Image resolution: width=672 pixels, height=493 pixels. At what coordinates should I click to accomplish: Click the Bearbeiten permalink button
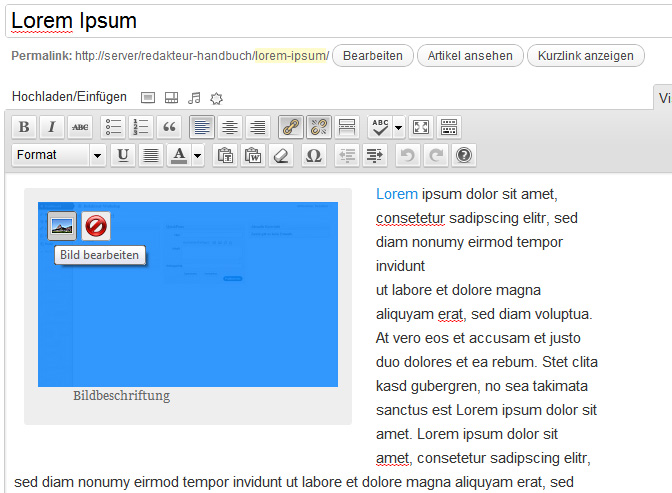coord(372,56)
